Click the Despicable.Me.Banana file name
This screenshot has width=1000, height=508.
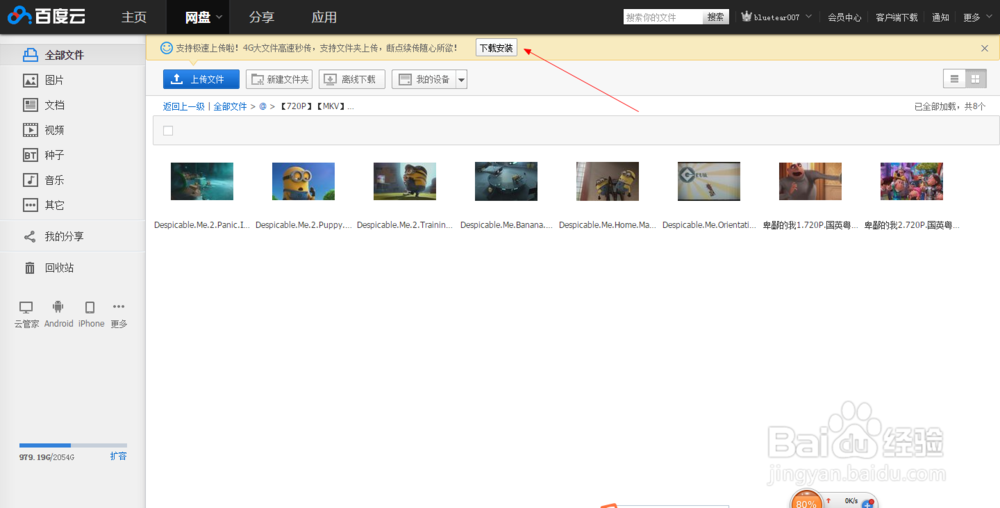[506, 225]
